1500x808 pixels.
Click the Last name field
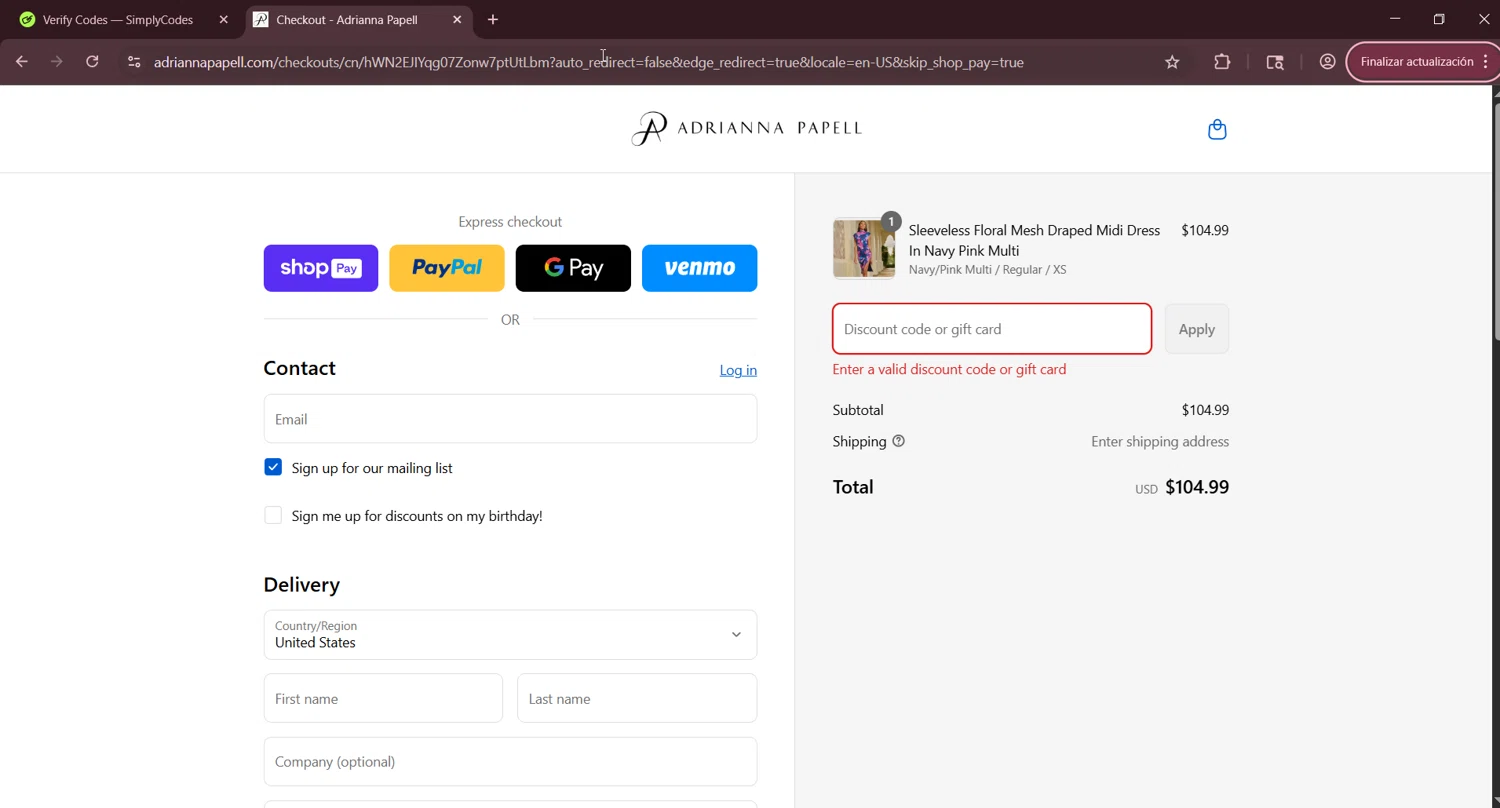coord(637,698)
